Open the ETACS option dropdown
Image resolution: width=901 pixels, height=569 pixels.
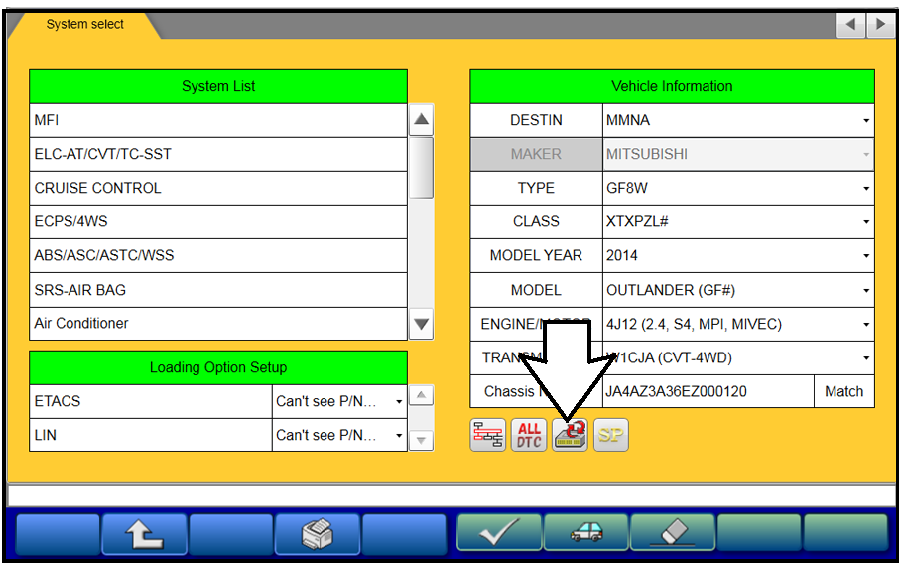tap(399, 402)
